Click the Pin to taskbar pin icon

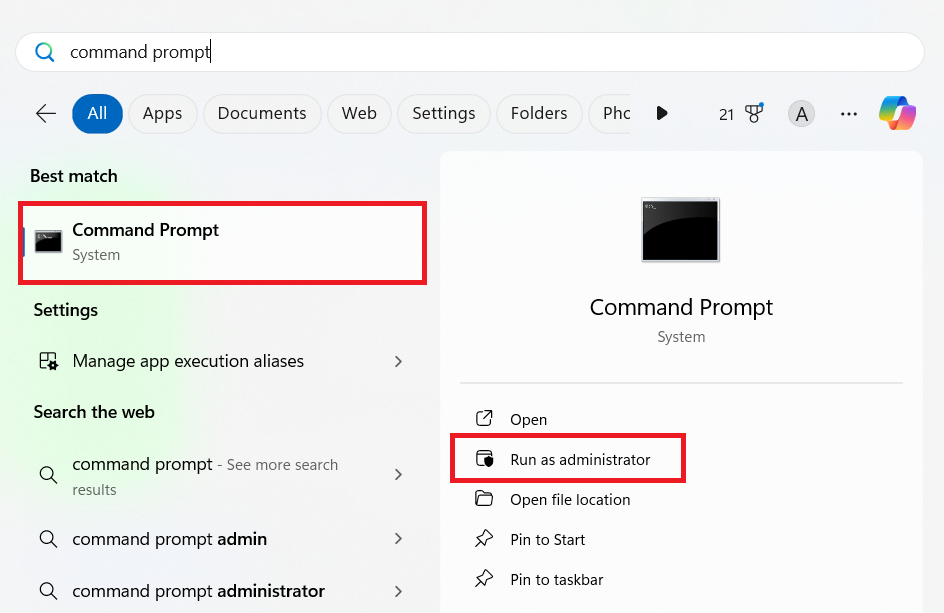484,579
